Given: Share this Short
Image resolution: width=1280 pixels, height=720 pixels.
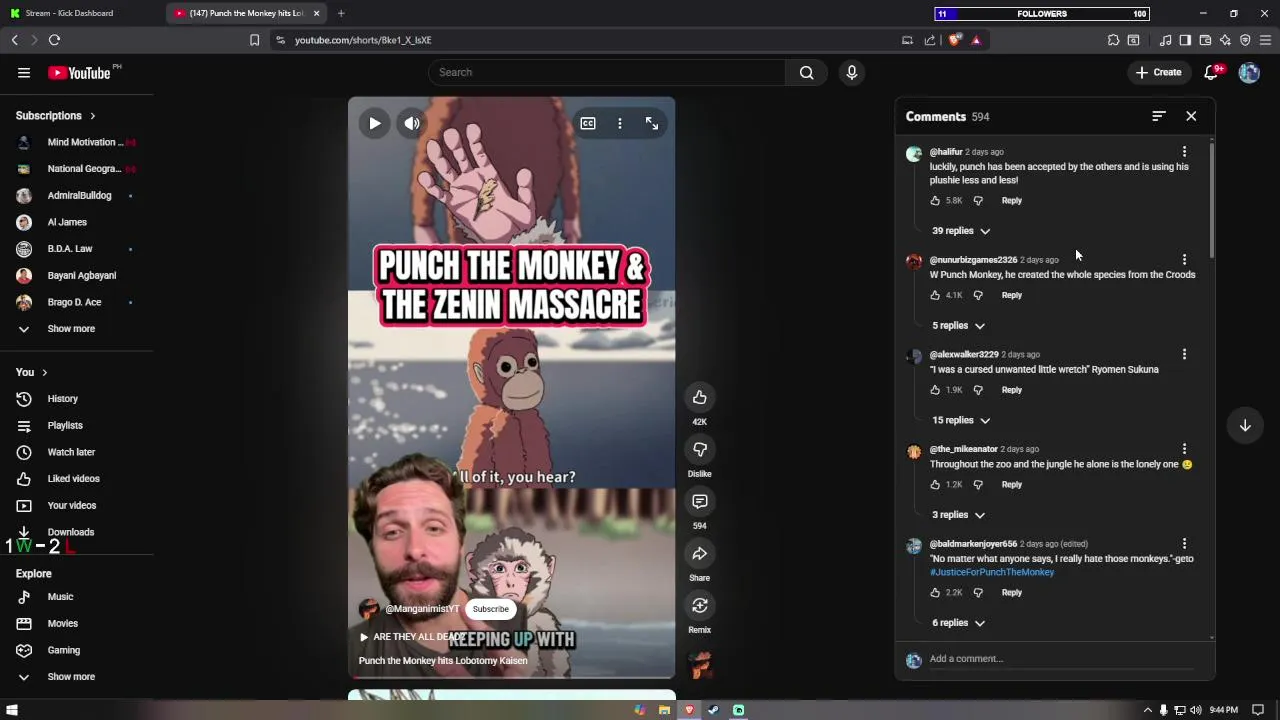Looking at the screenshot, I should tap(700, 554).
